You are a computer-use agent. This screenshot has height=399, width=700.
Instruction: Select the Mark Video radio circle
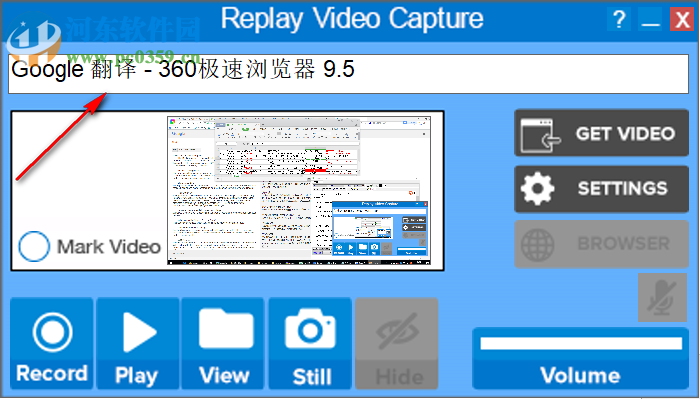[x=34, y=246]
